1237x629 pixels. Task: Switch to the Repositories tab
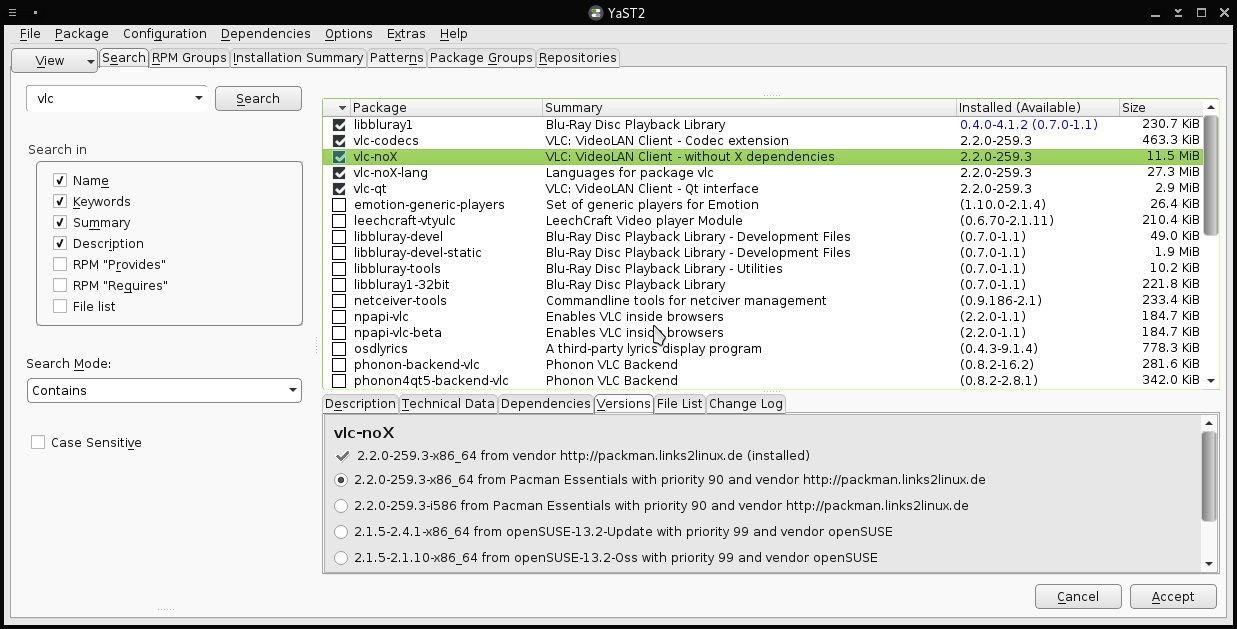click(x=577, y=58)
